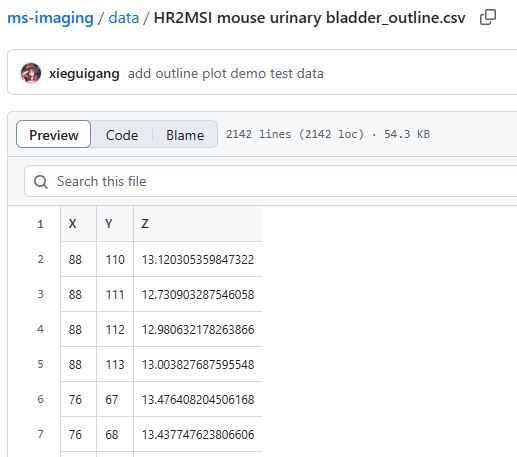Open xieguigang's user profile link
The image size is (517, 457).
click(84, 73)
